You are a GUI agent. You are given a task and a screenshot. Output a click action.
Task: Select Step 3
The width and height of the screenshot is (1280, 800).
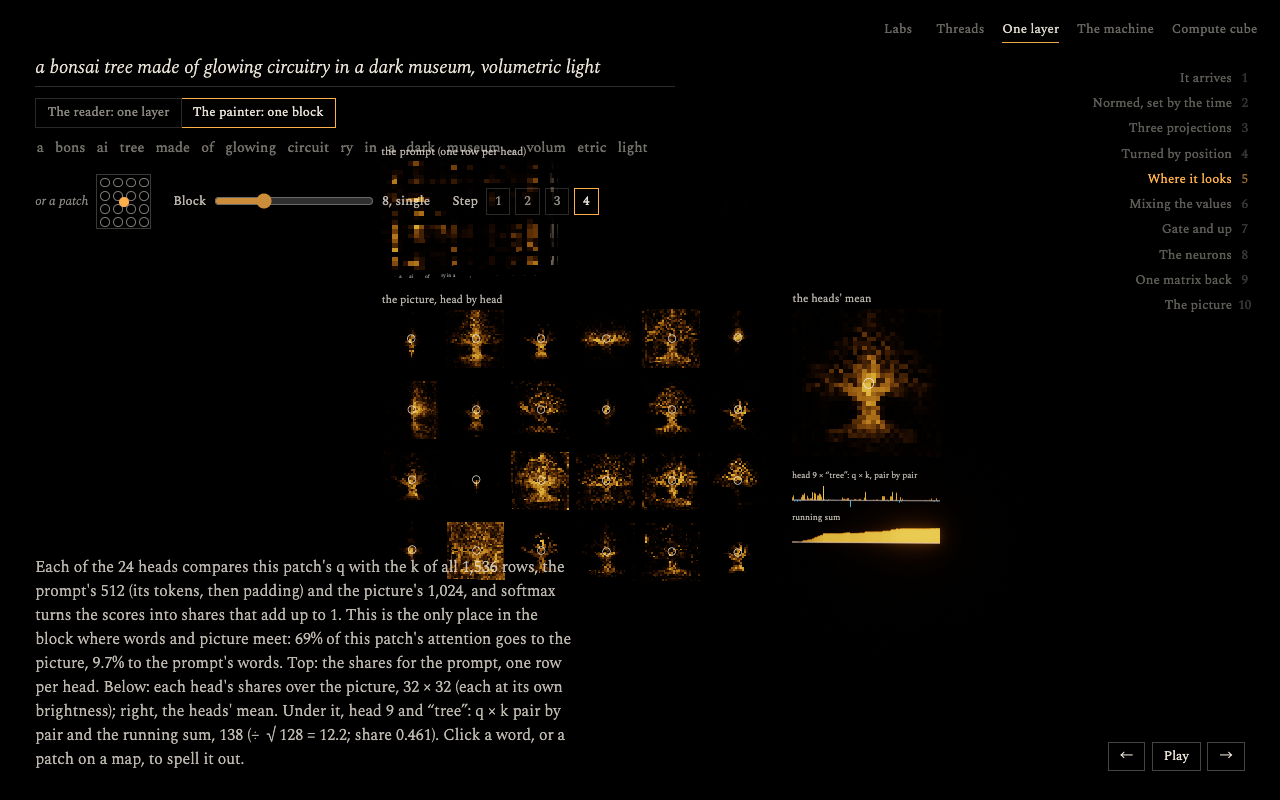pos(557,201)
